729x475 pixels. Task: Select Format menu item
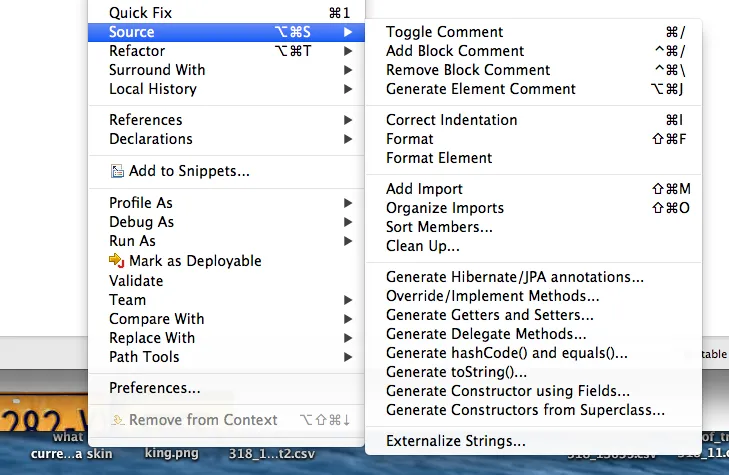click(410, 139)
